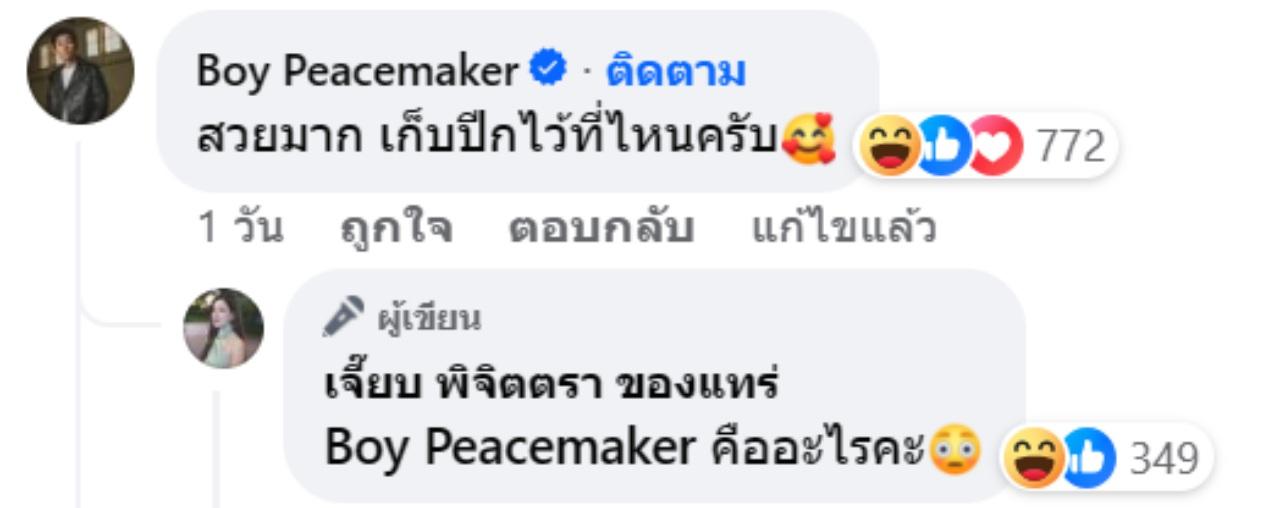Image resolution: width=1280 pixels, height=508 pixels.
Task: Open edit history via แก้ไขแล้ว
Action: [x=844, y=228]
